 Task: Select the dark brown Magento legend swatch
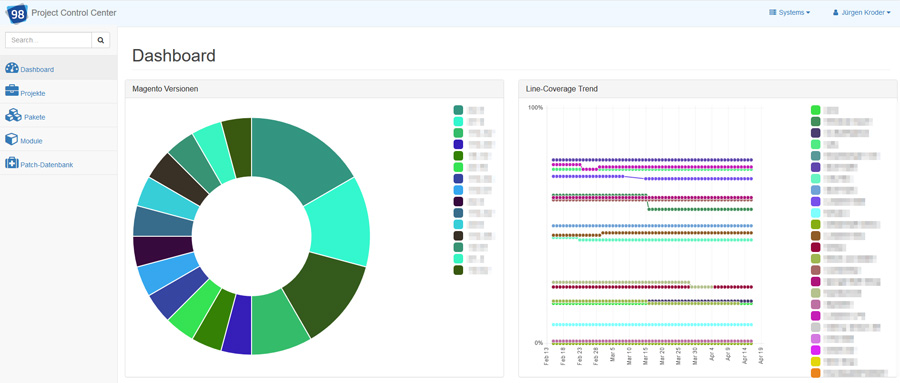pyautogui.click(x=458, y=236)
